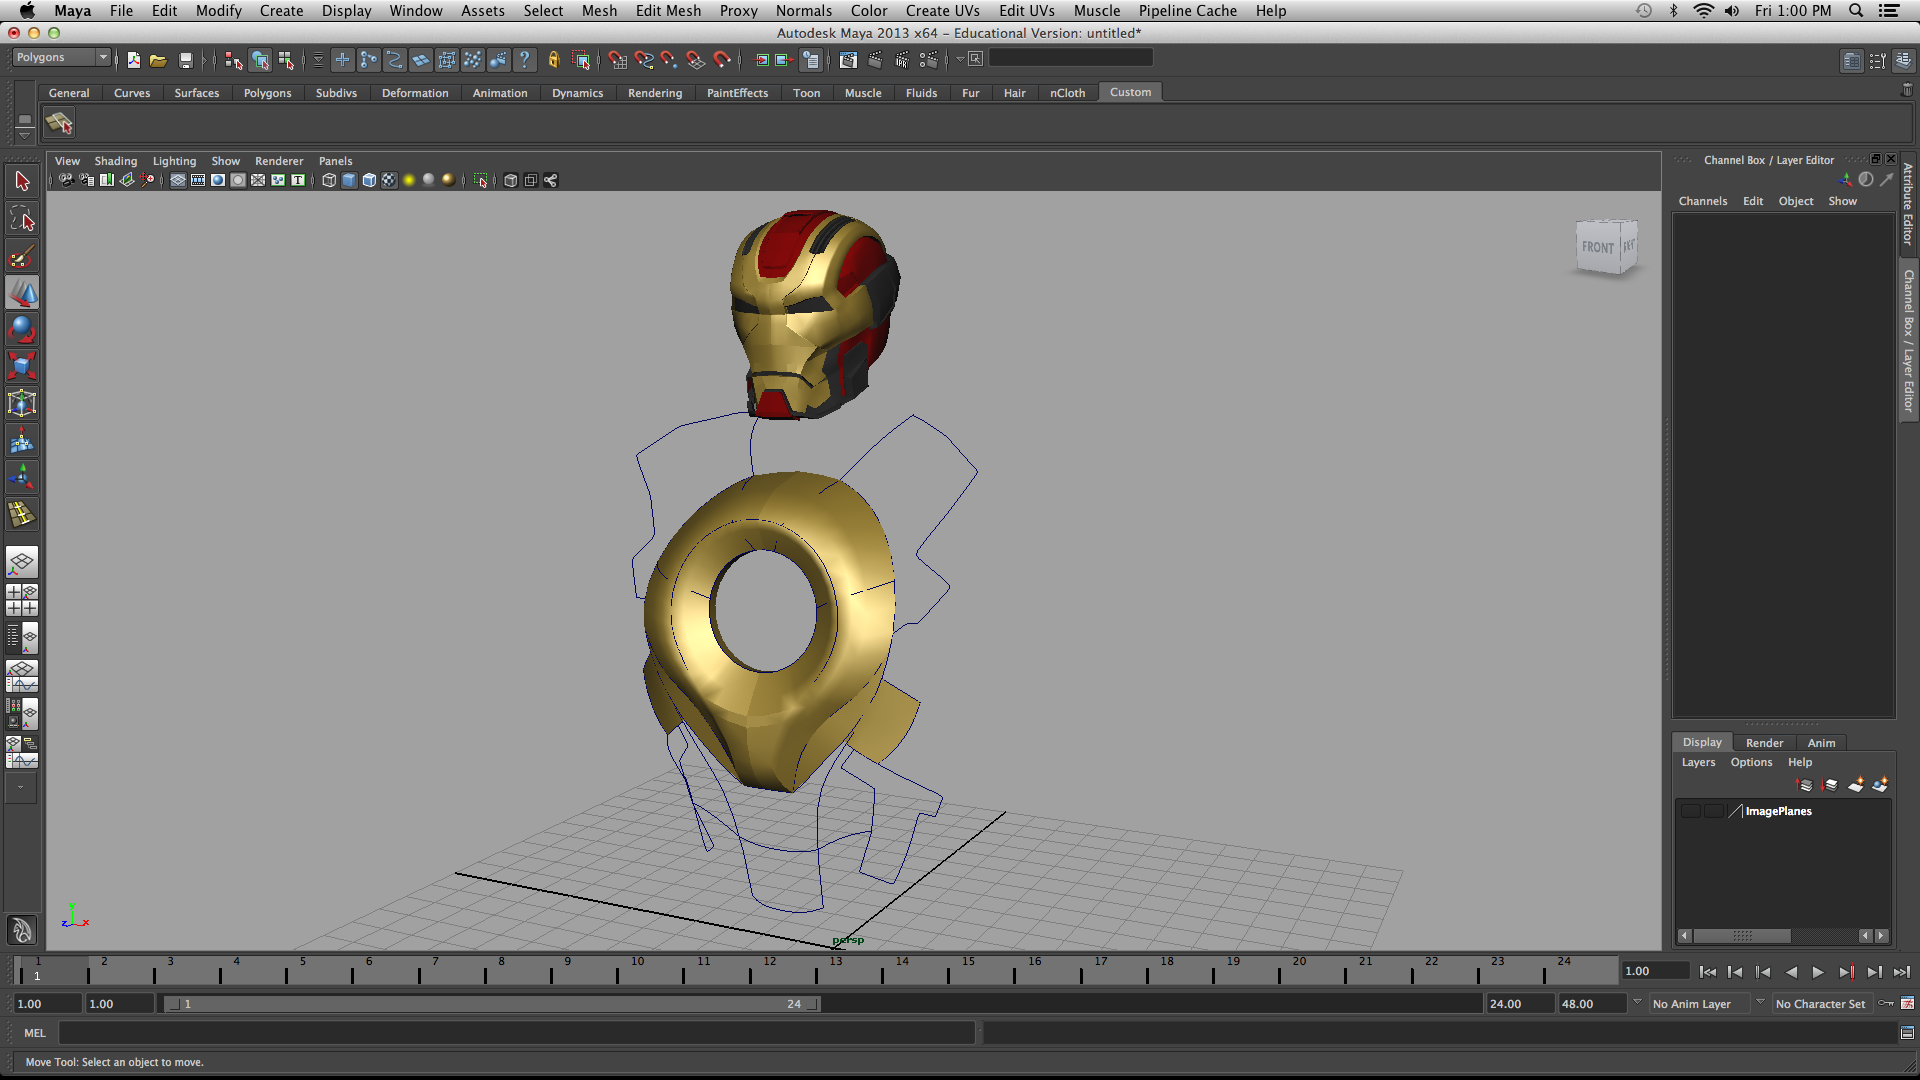Open a scene with folder icon
1920x1080 pixels.
click(158, 60)
